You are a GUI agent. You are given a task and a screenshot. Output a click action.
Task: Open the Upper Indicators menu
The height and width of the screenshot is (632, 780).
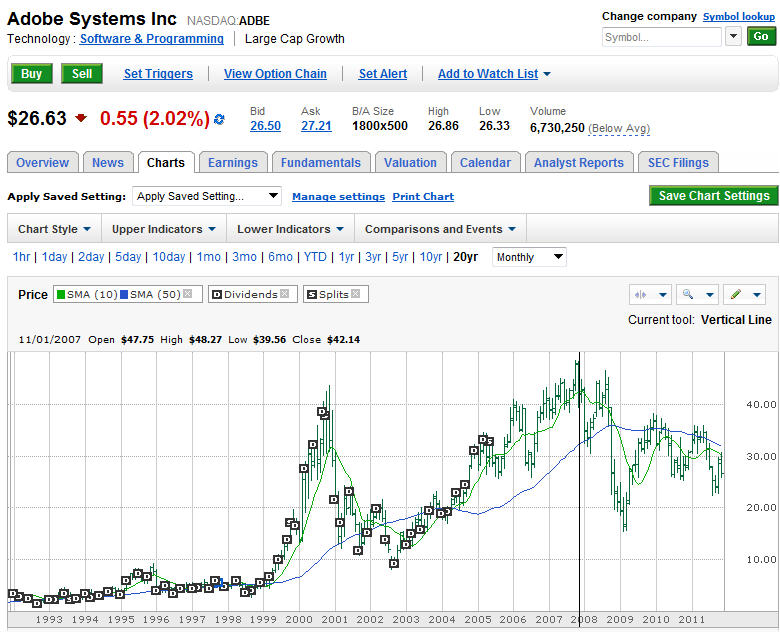[164, 229]
